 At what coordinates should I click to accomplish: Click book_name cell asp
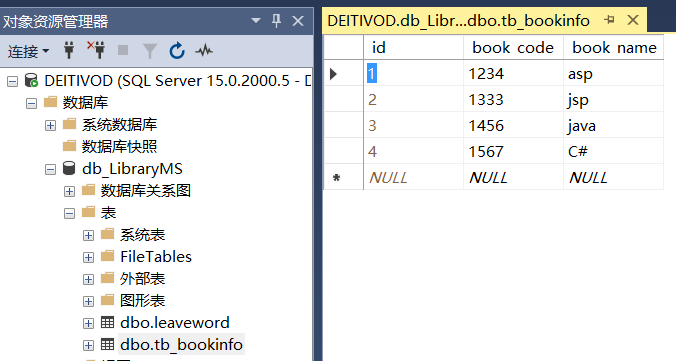[613, 74]
